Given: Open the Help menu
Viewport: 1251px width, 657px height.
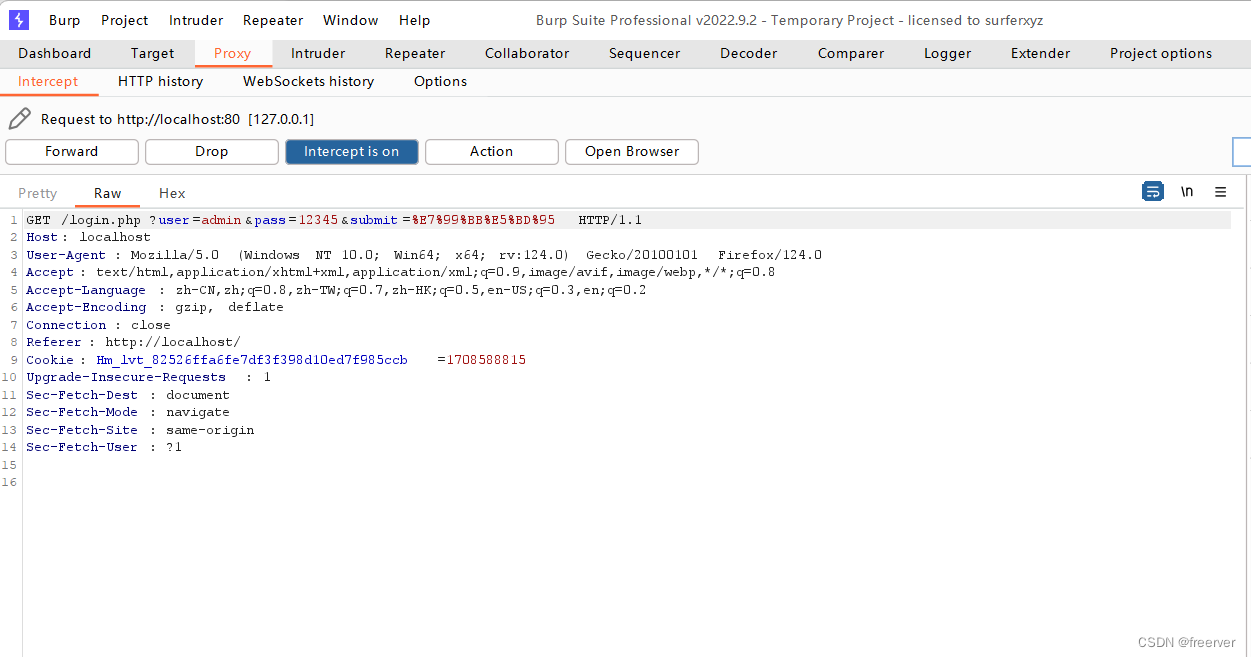Looking at the screenshot, I should click(x=414, y=20).
